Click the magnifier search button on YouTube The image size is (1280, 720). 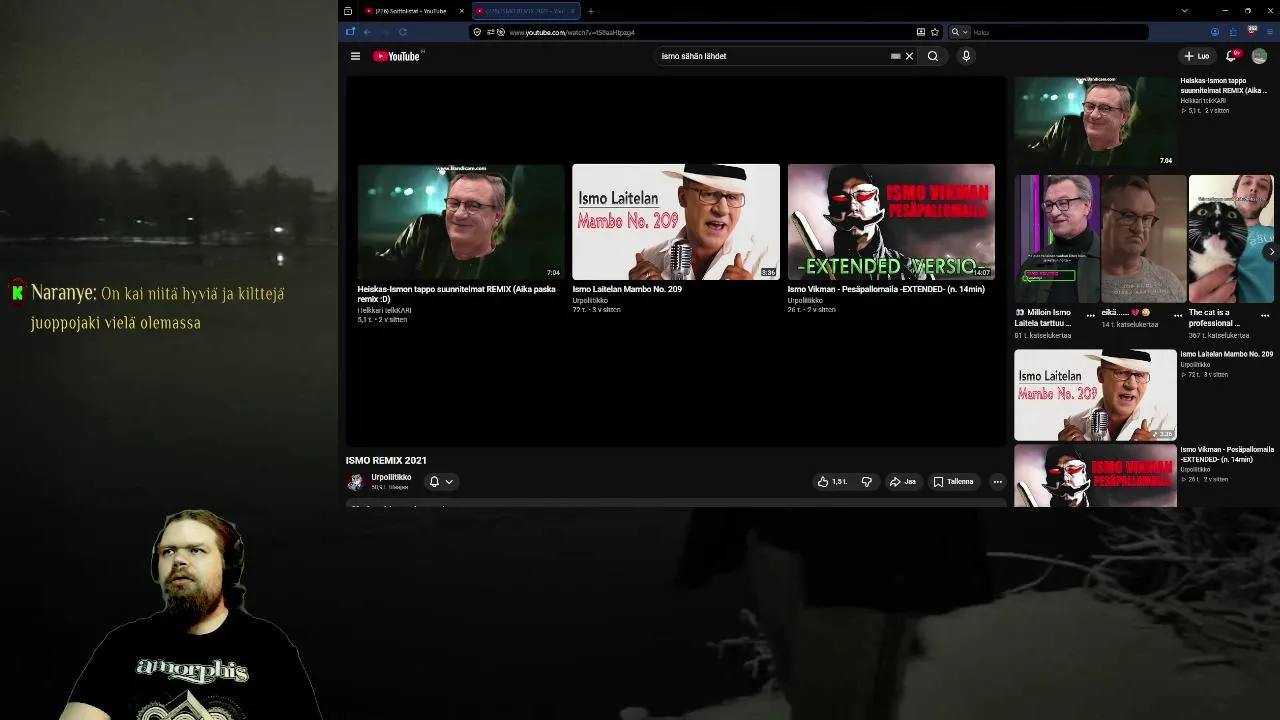coord(933,56)
